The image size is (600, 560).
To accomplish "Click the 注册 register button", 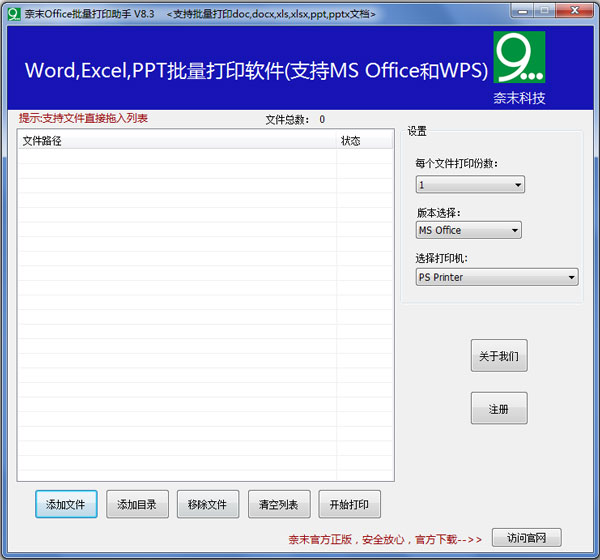I will pyautogui.click(x=499, y=408).
